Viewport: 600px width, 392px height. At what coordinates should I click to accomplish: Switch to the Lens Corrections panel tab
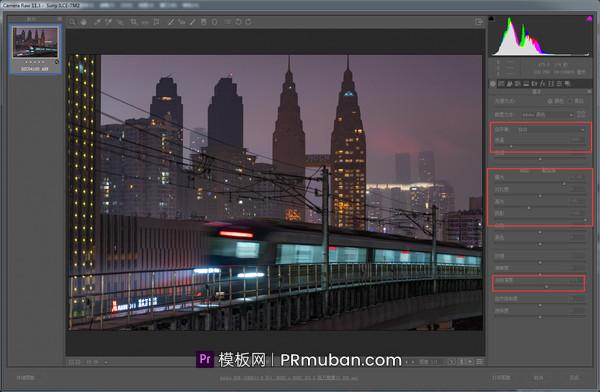[534, 83]
